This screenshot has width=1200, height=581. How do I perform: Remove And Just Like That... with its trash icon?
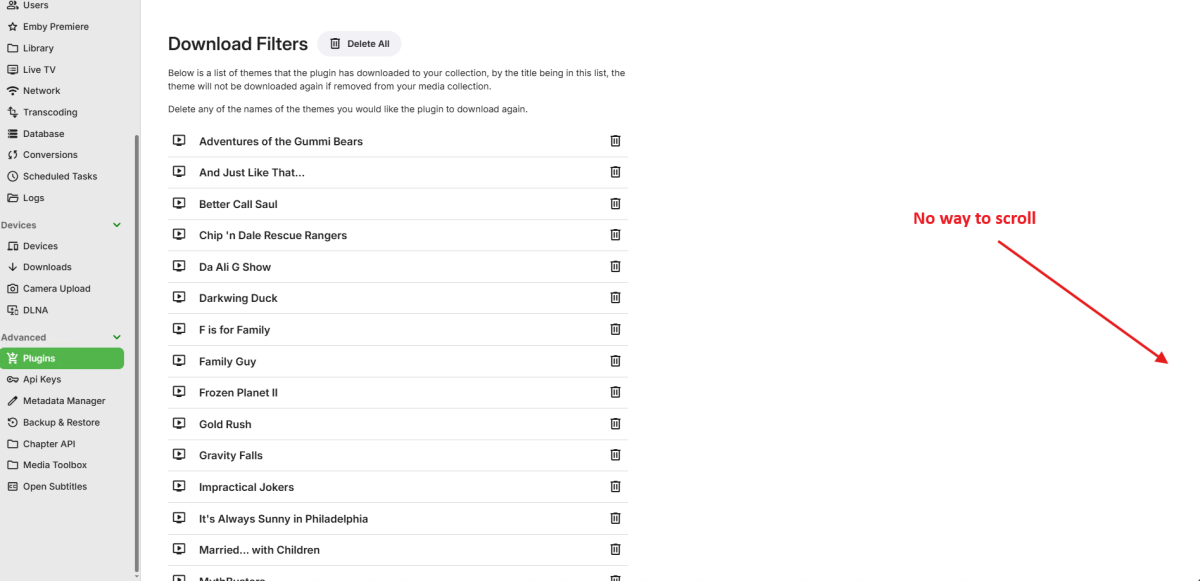coord(615,172)
